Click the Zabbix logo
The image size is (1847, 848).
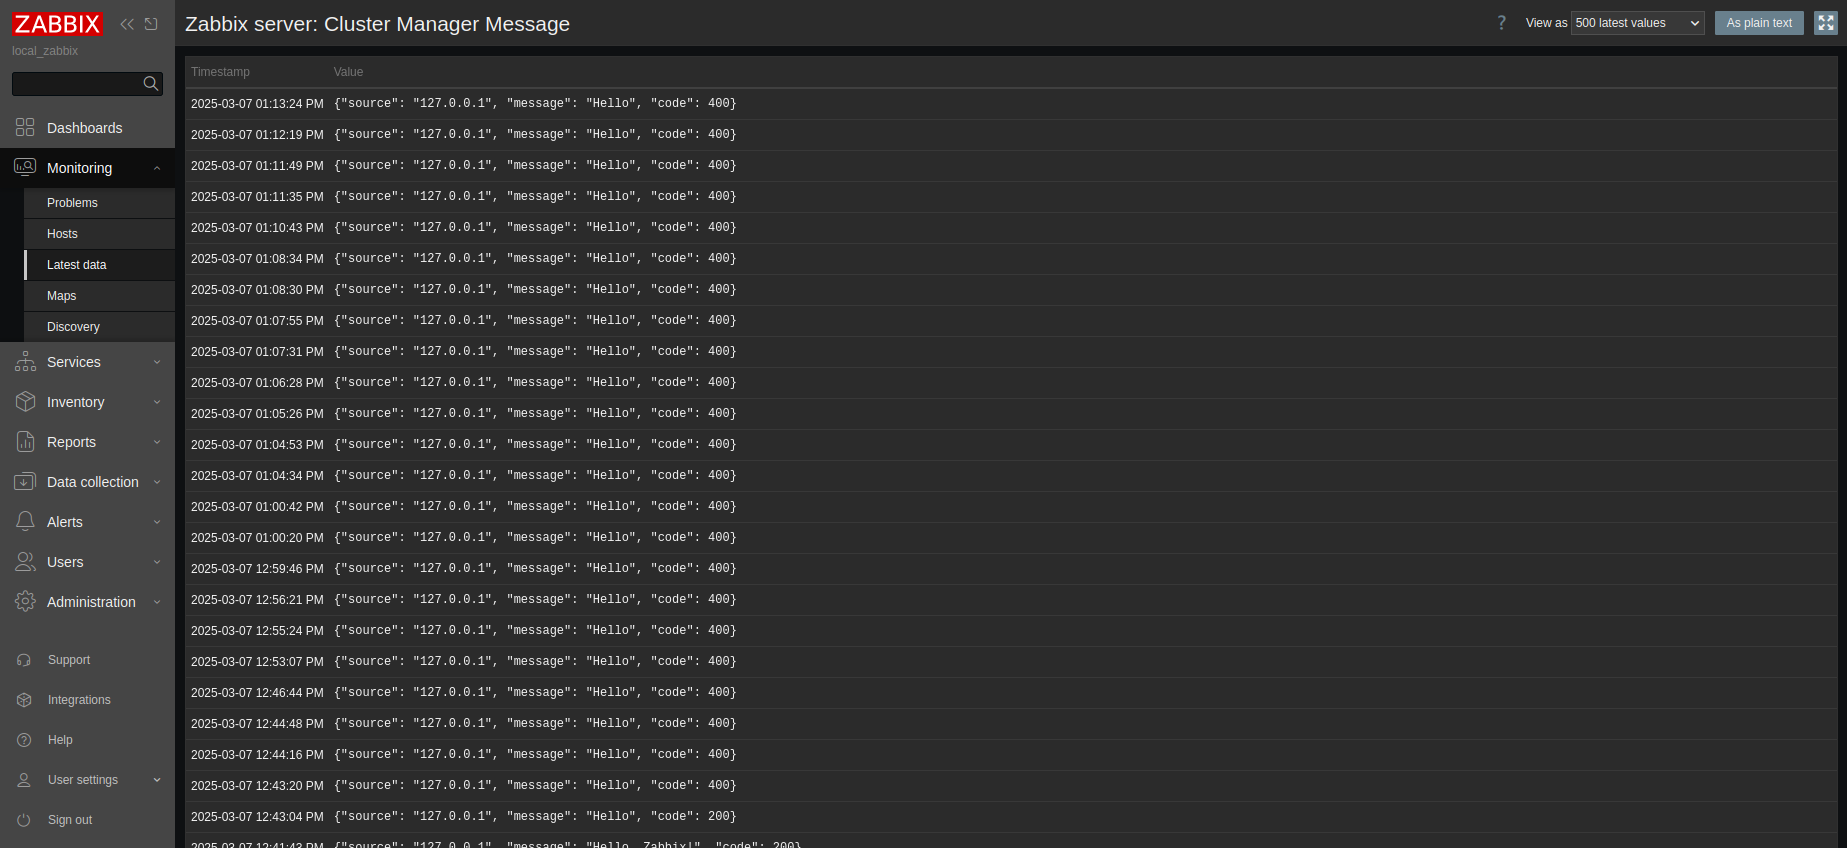57,24
